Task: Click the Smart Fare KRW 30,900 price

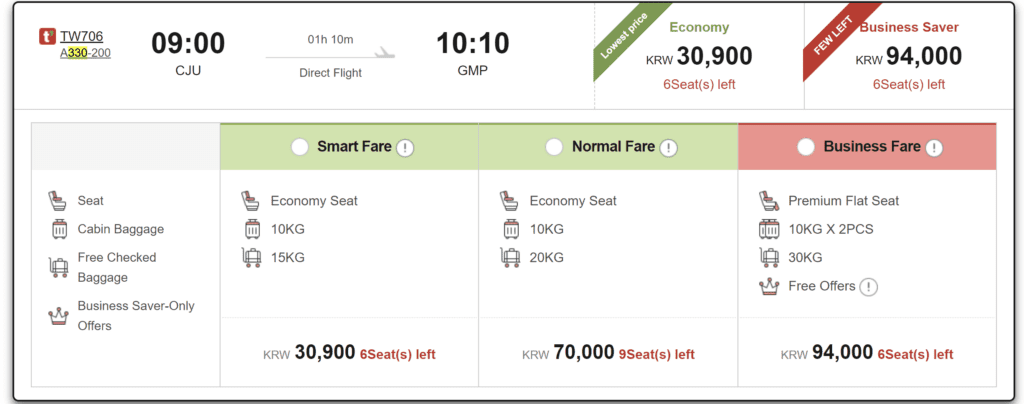Action: click(x=325, y=353)
